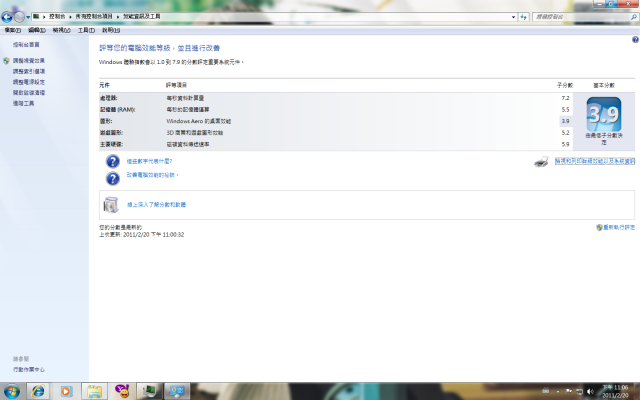The height and width of the screenshot is (400, 640).
Task: Open Windows Media Player from the taskbar
Action: (66, 391)
